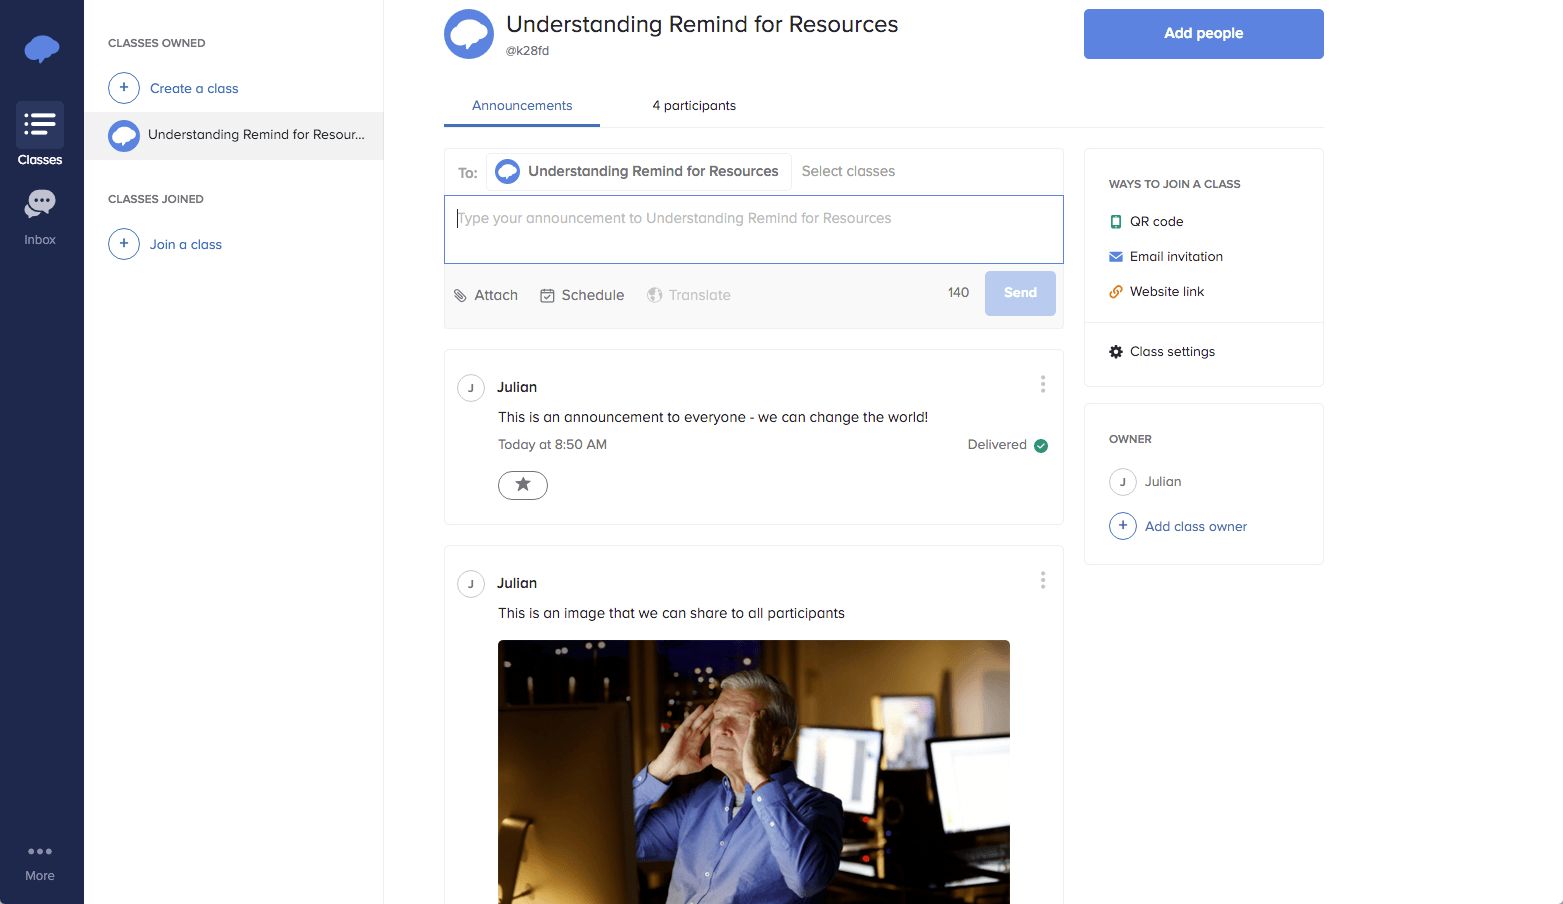Switch to the 4 participants tab
This screenshot has height=904, width=1563.
694,105
